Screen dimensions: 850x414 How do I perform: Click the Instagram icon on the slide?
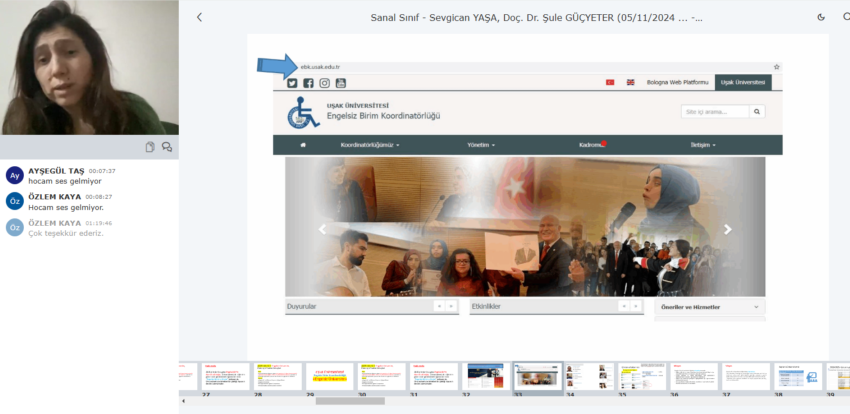point(324,83)
